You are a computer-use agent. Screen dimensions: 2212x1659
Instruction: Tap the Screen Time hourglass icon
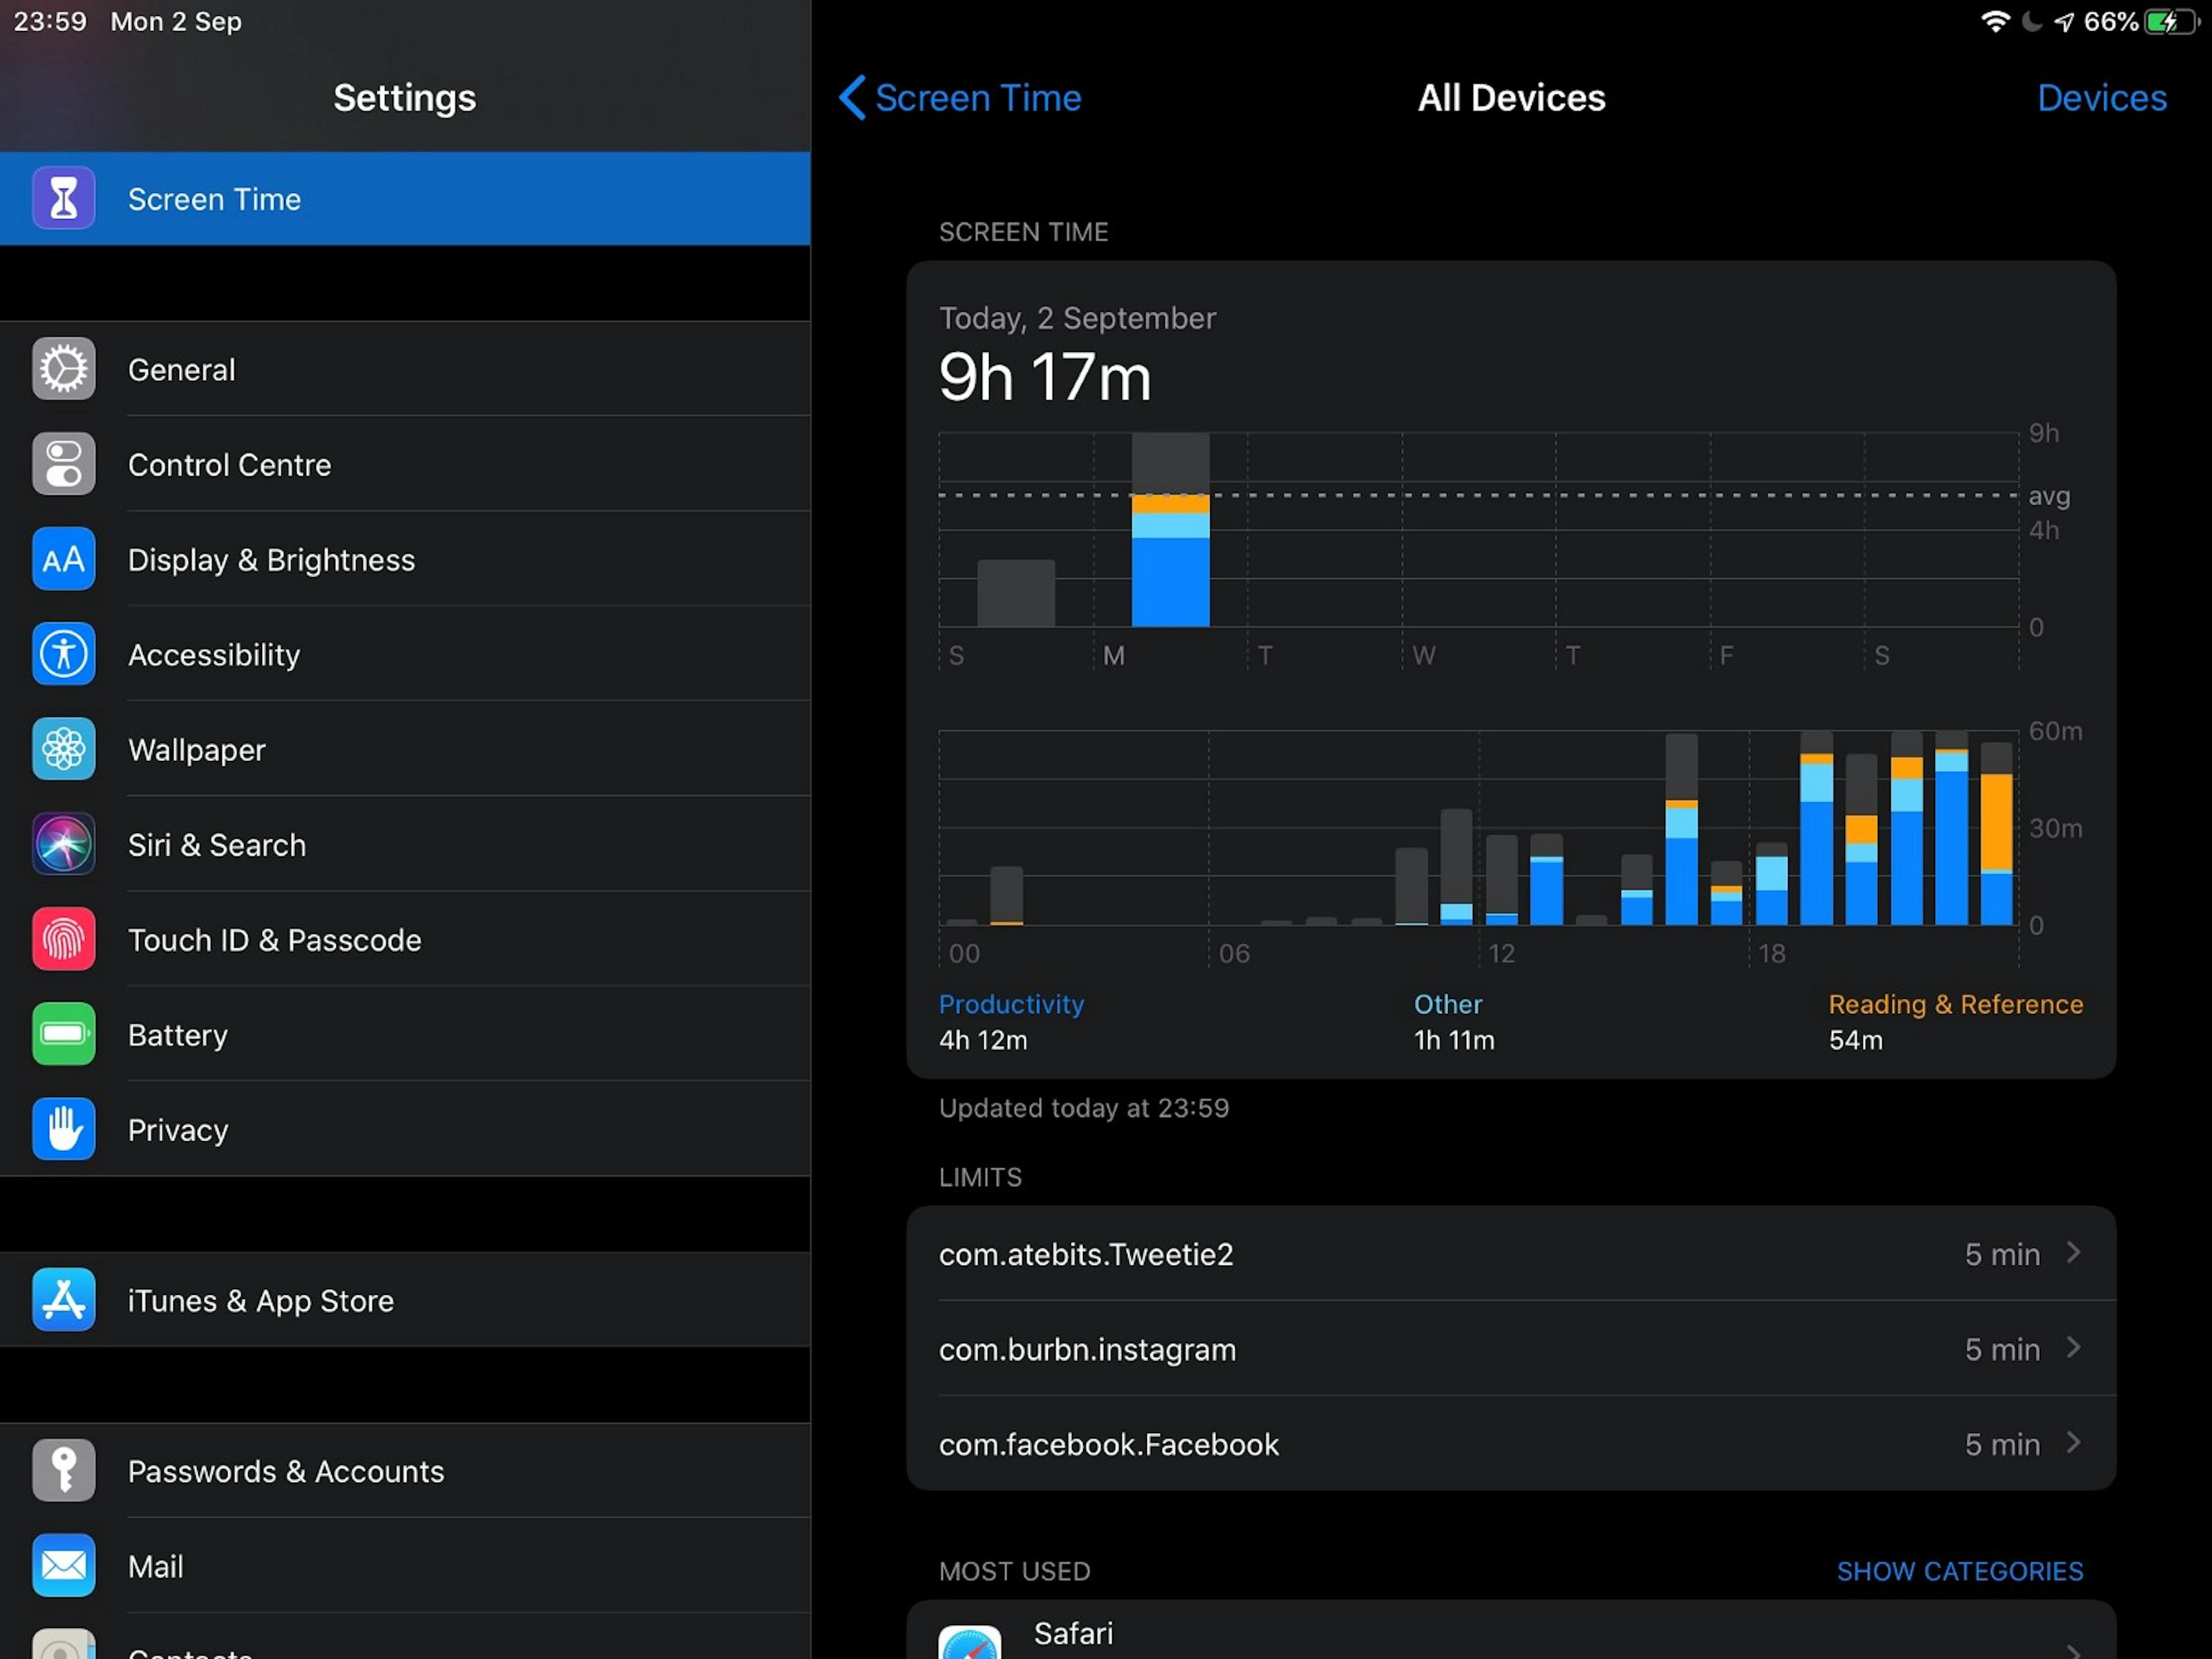coord(63,198)
